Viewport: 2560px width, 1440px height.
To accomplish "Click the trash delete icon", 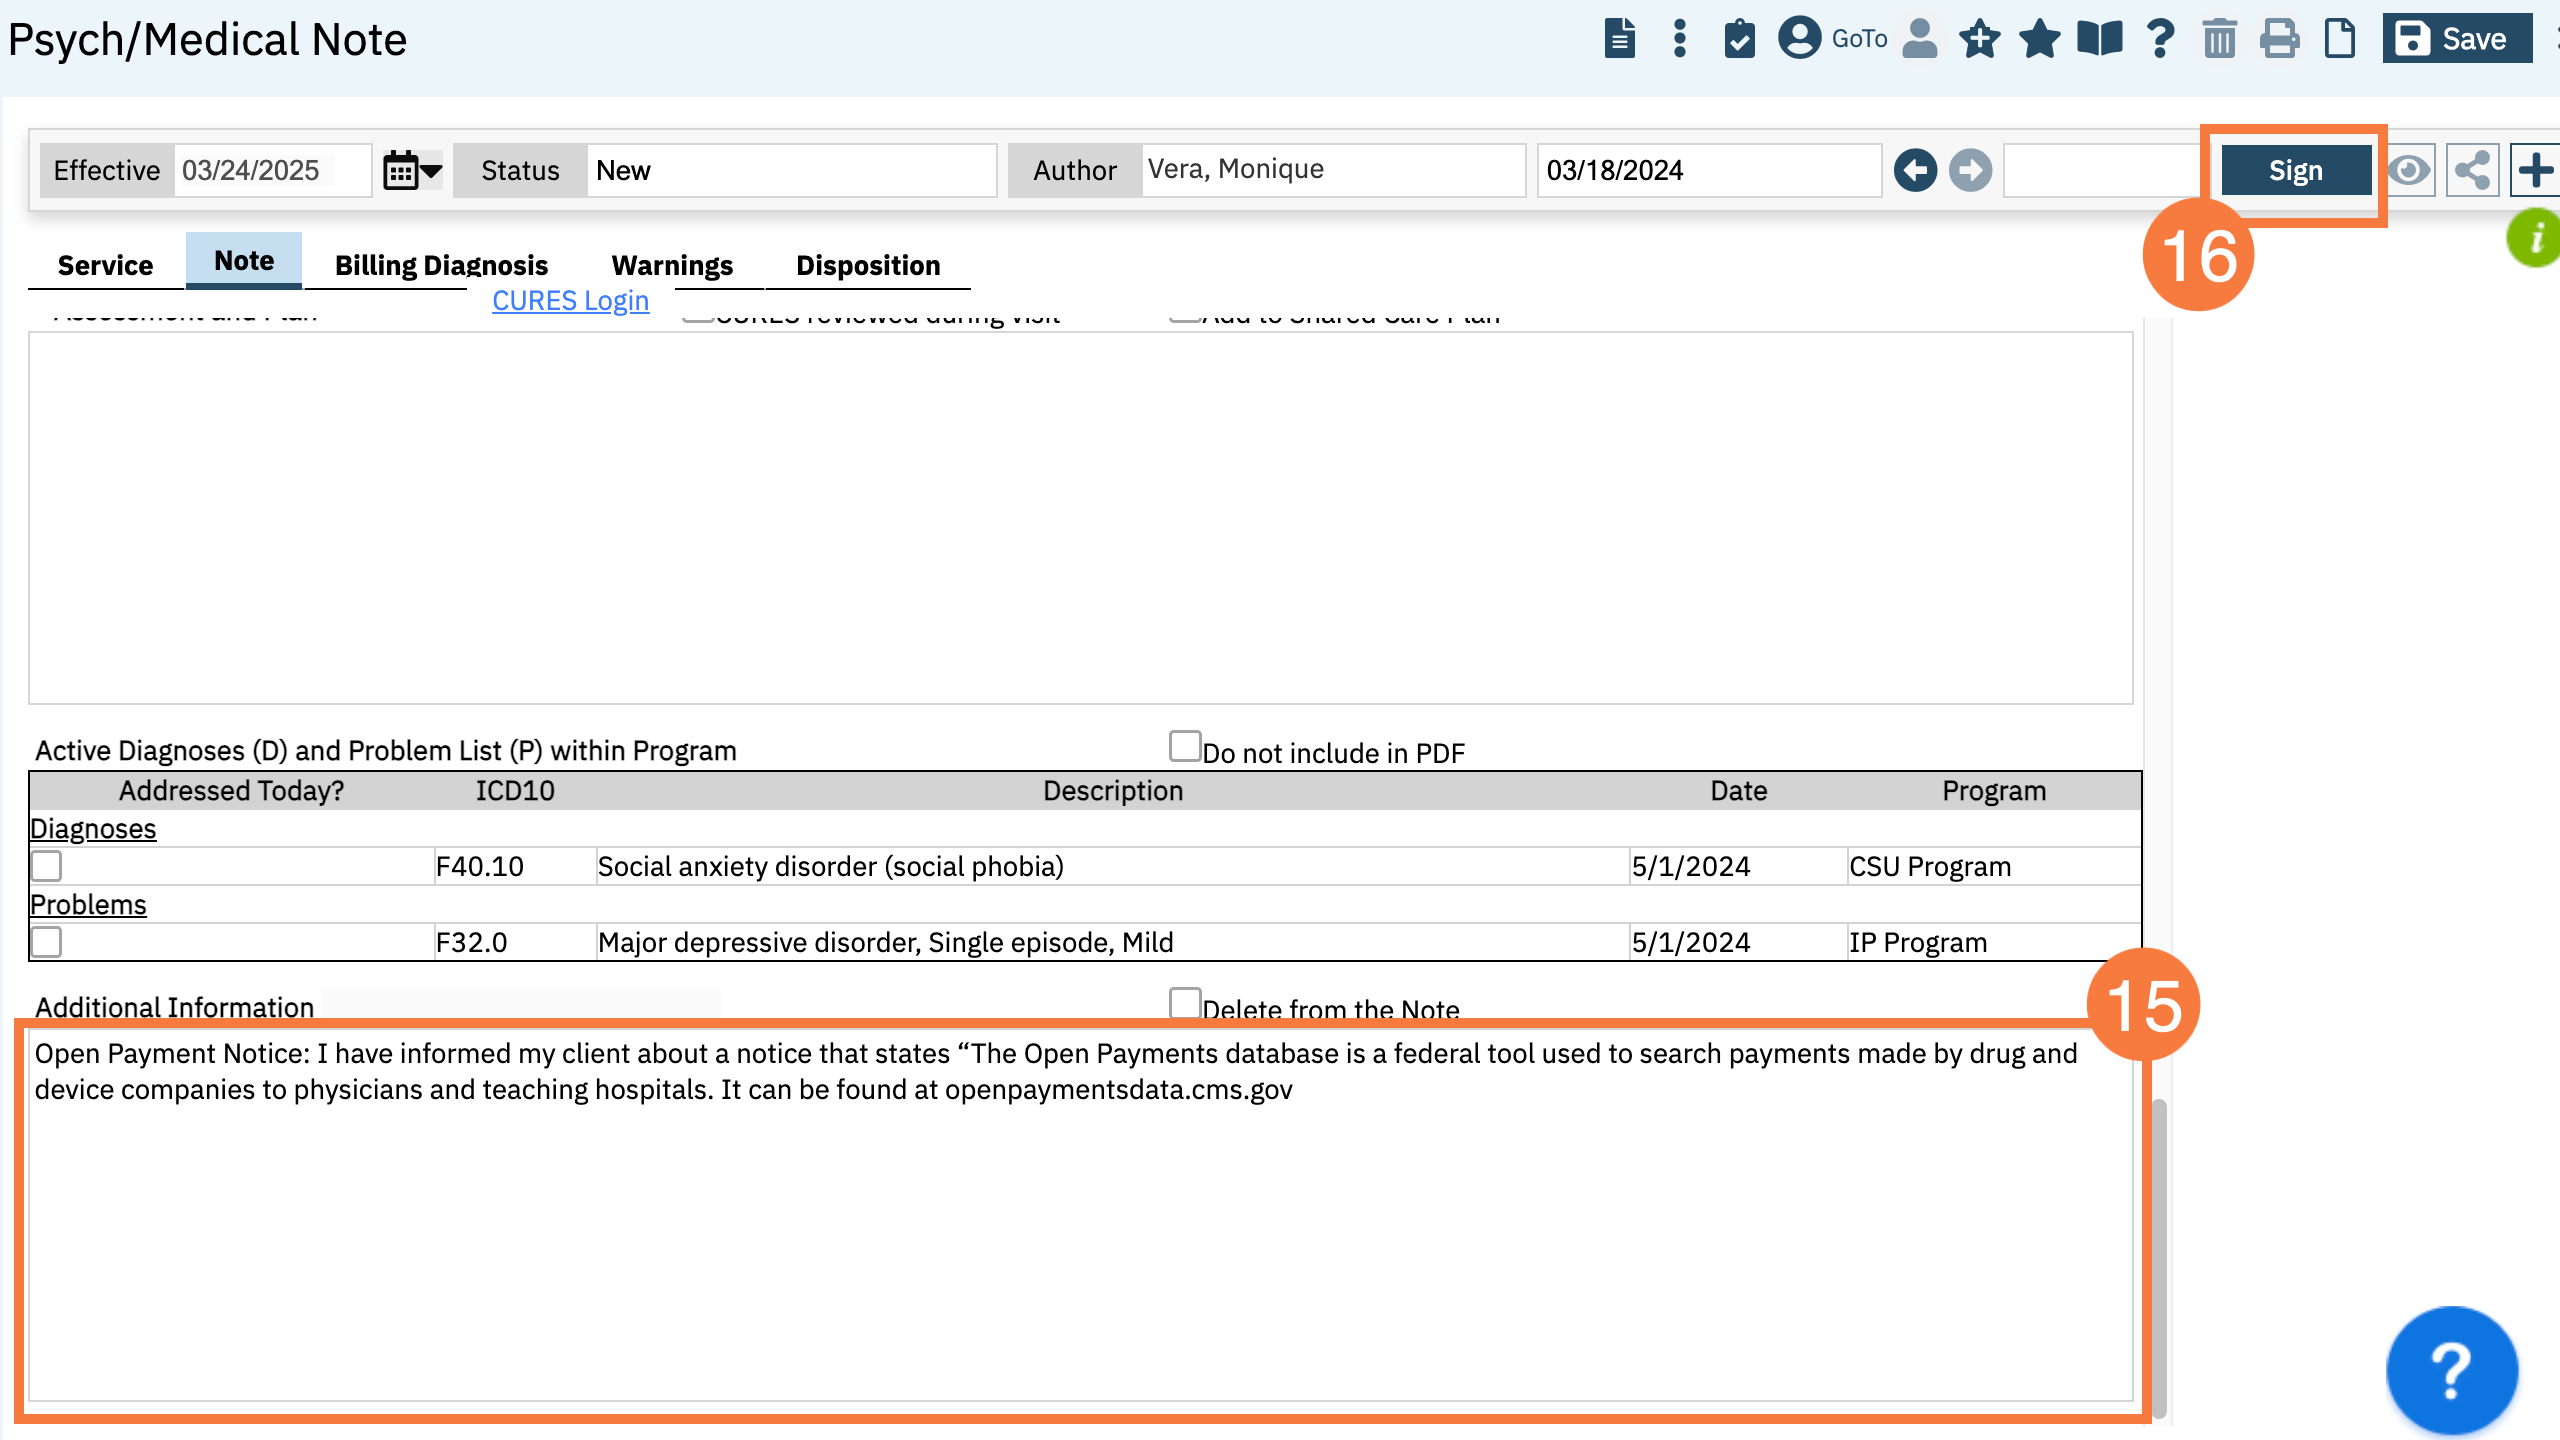I will point(2219,40).
